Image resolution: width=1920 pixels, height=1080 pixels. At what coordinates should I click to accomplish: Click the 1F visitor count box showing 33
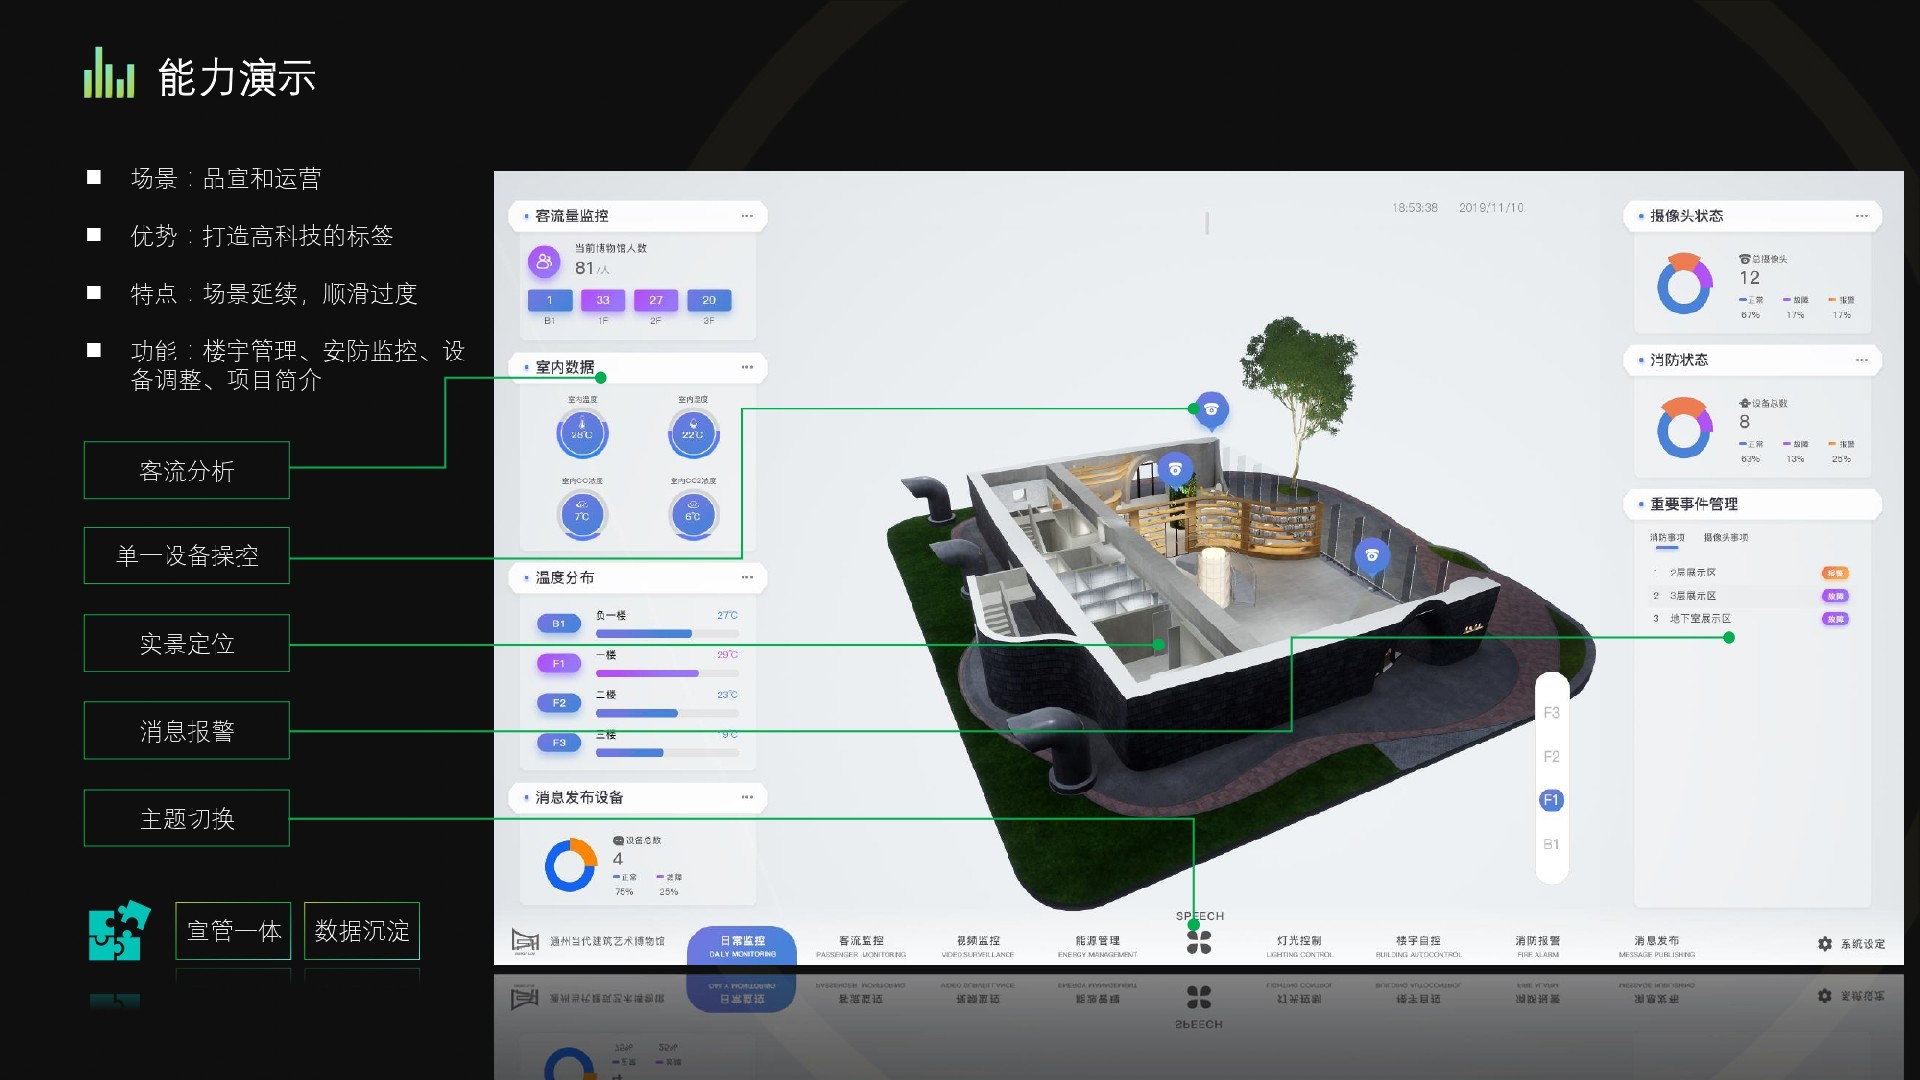point(603,300)
